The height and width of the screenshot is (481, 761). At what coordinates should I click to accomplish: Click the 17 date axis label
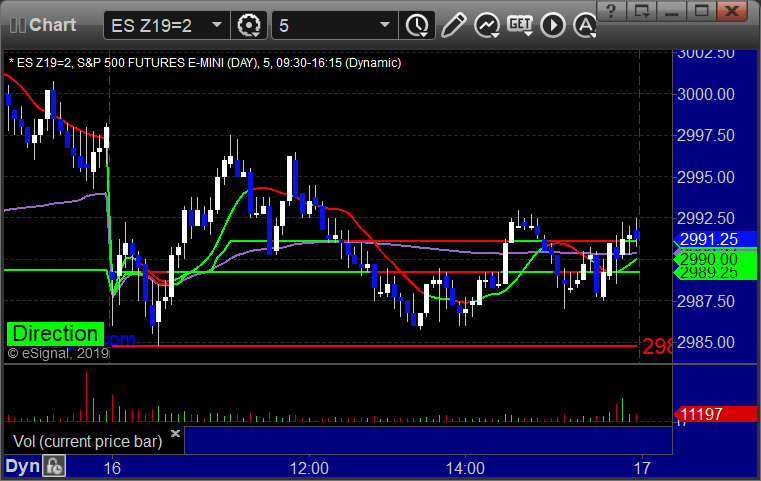pos(642,468)
